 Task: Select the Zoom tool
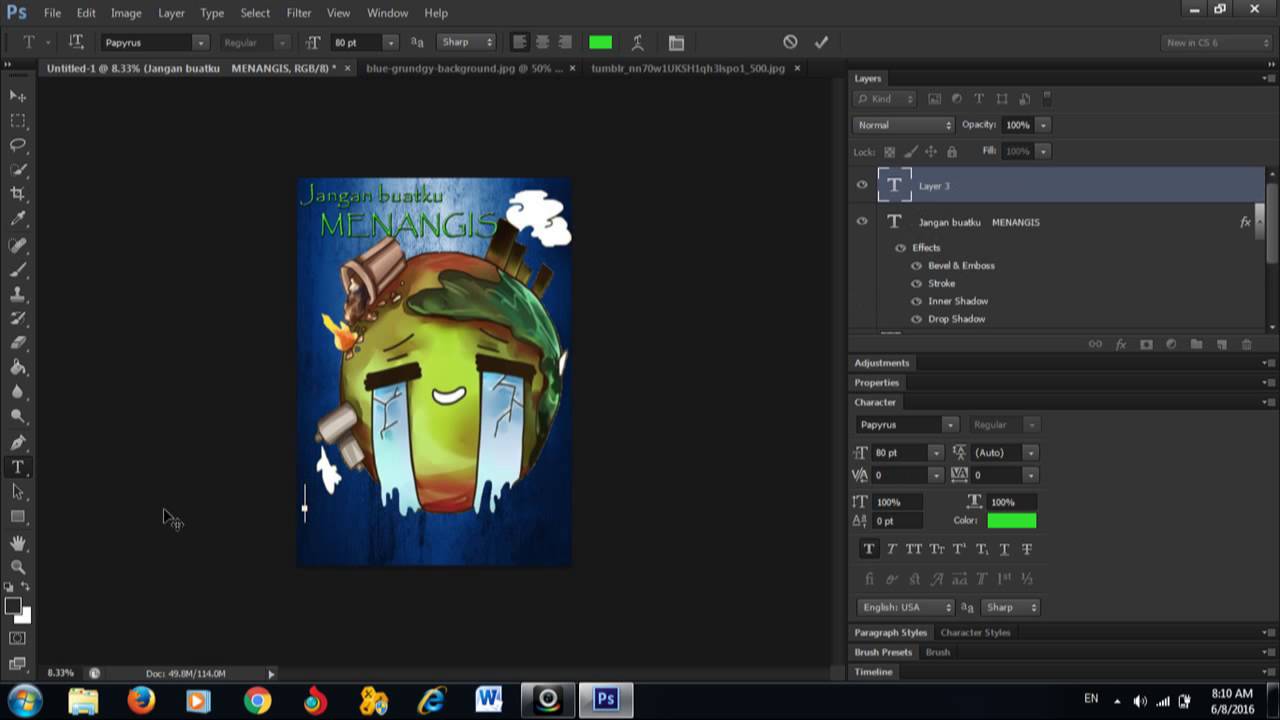coord(18,566)
